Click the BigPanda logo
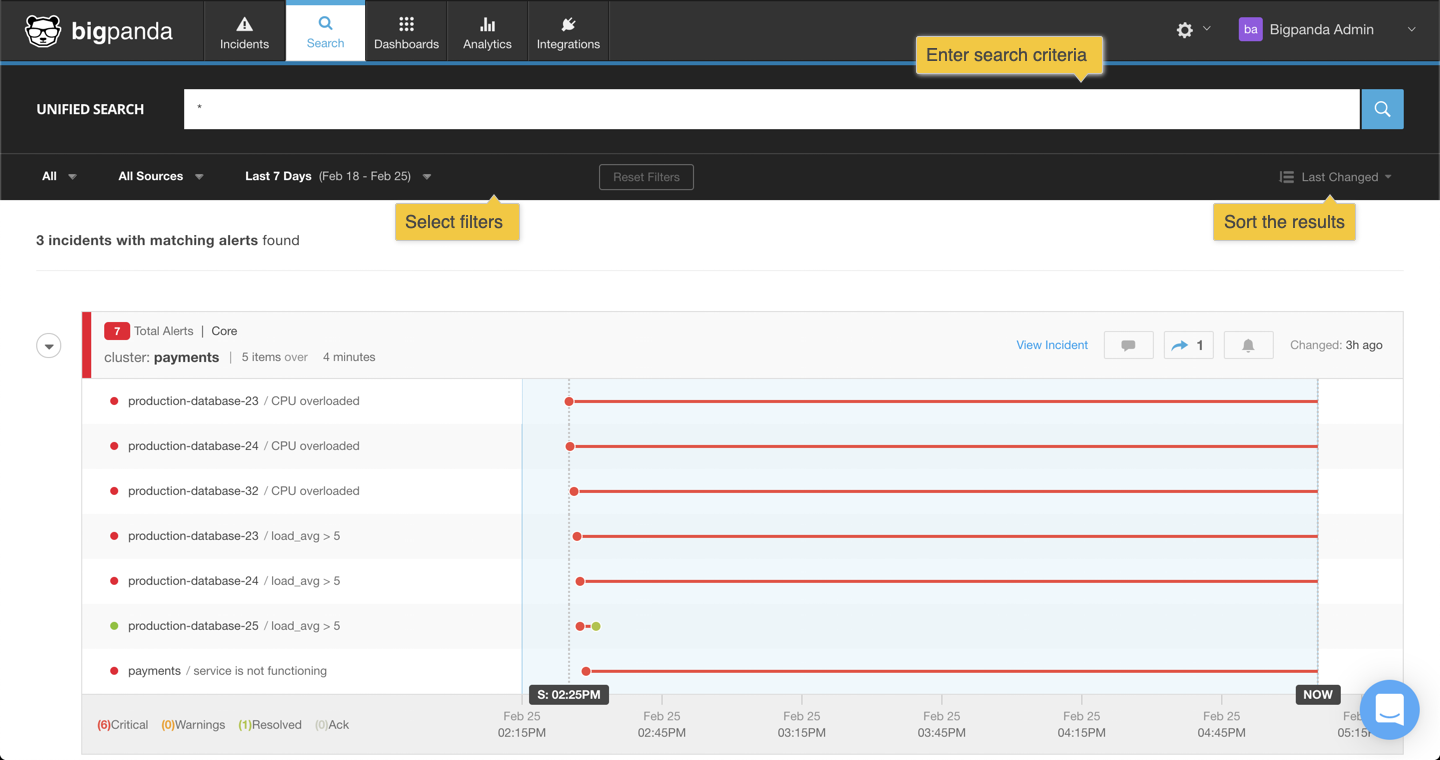Screen dimensions: 1440x760 click(98, 31)
